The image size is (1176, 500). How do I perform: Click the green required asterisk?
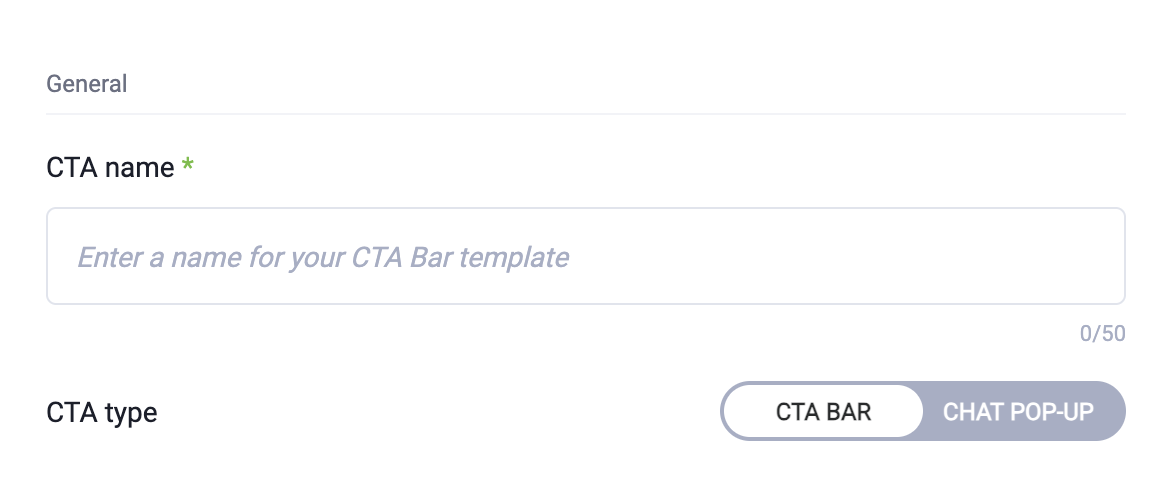[x=187, y=167]
